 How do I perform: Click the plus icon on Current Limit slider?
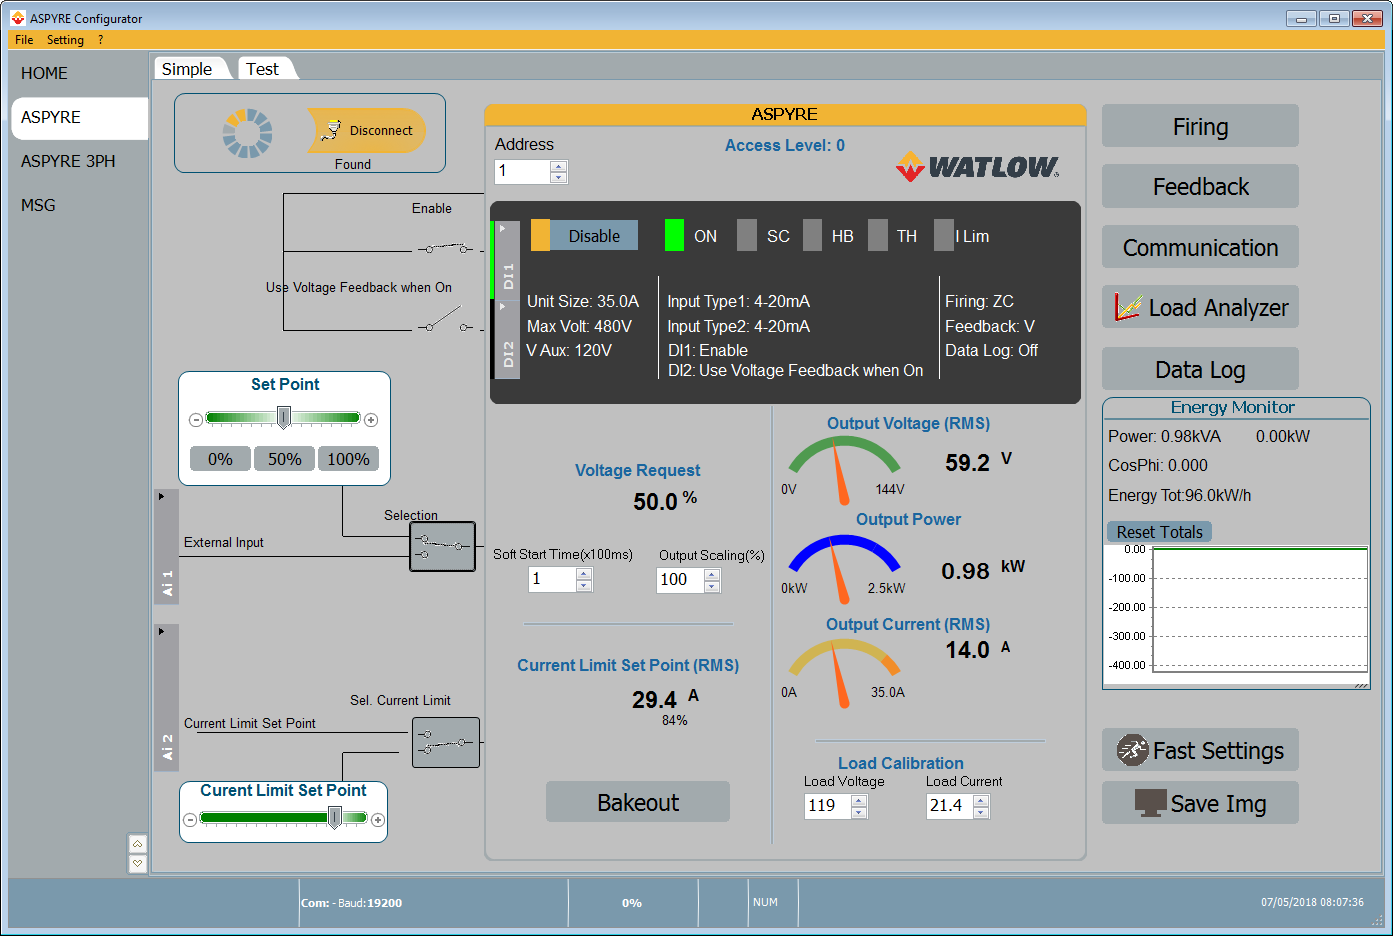tap(378, 820)
